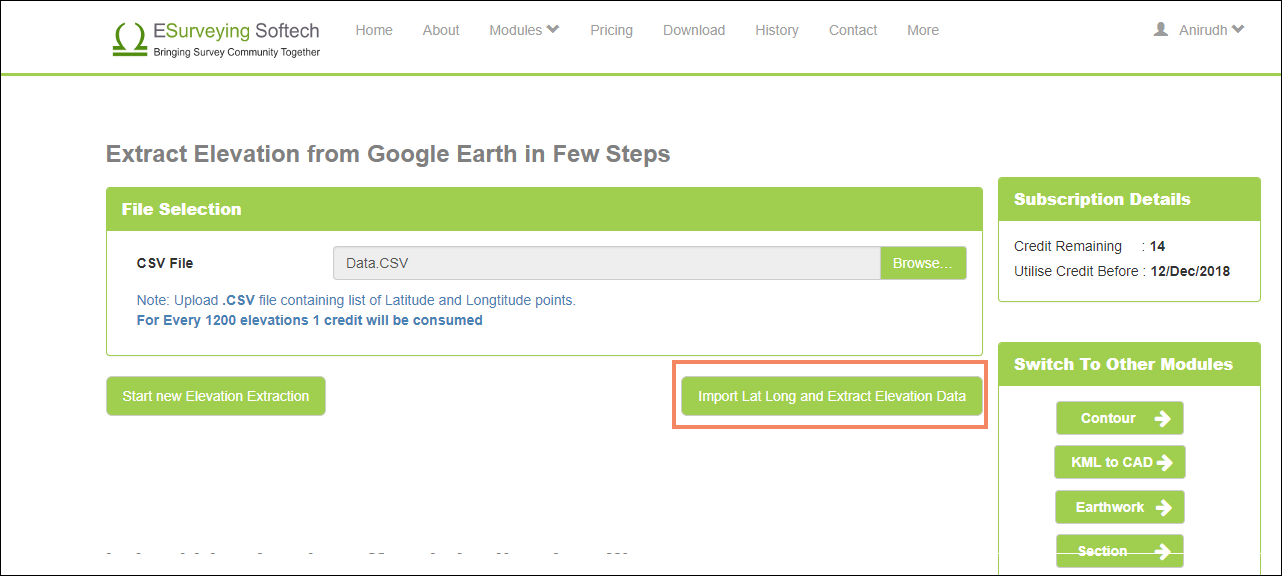This screenshot has height=576, width=1282.
Task: Expand the Modules dropdown menu
Action: [524, 30]
